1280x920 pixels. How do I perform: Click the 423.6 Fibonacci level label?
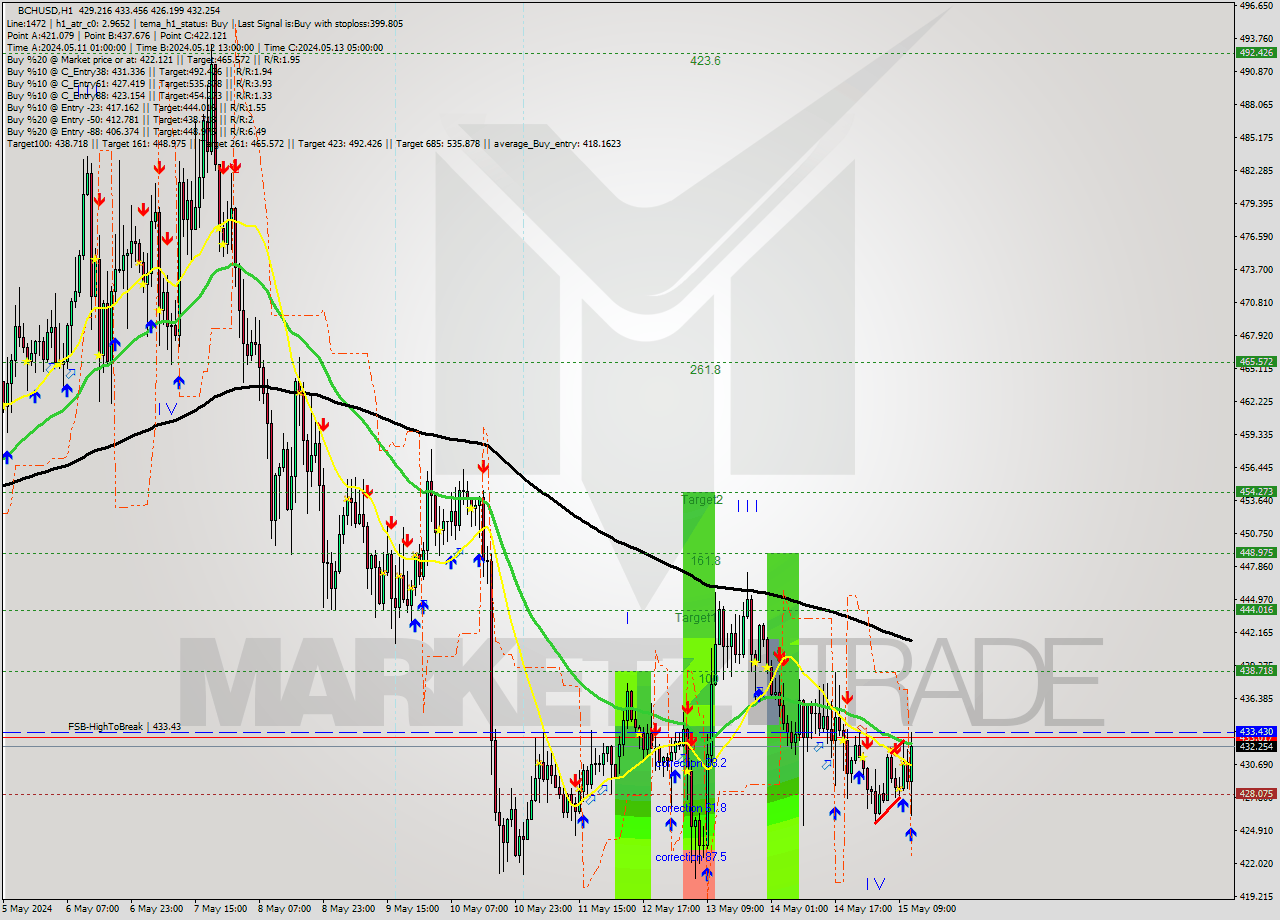(705, 61)
